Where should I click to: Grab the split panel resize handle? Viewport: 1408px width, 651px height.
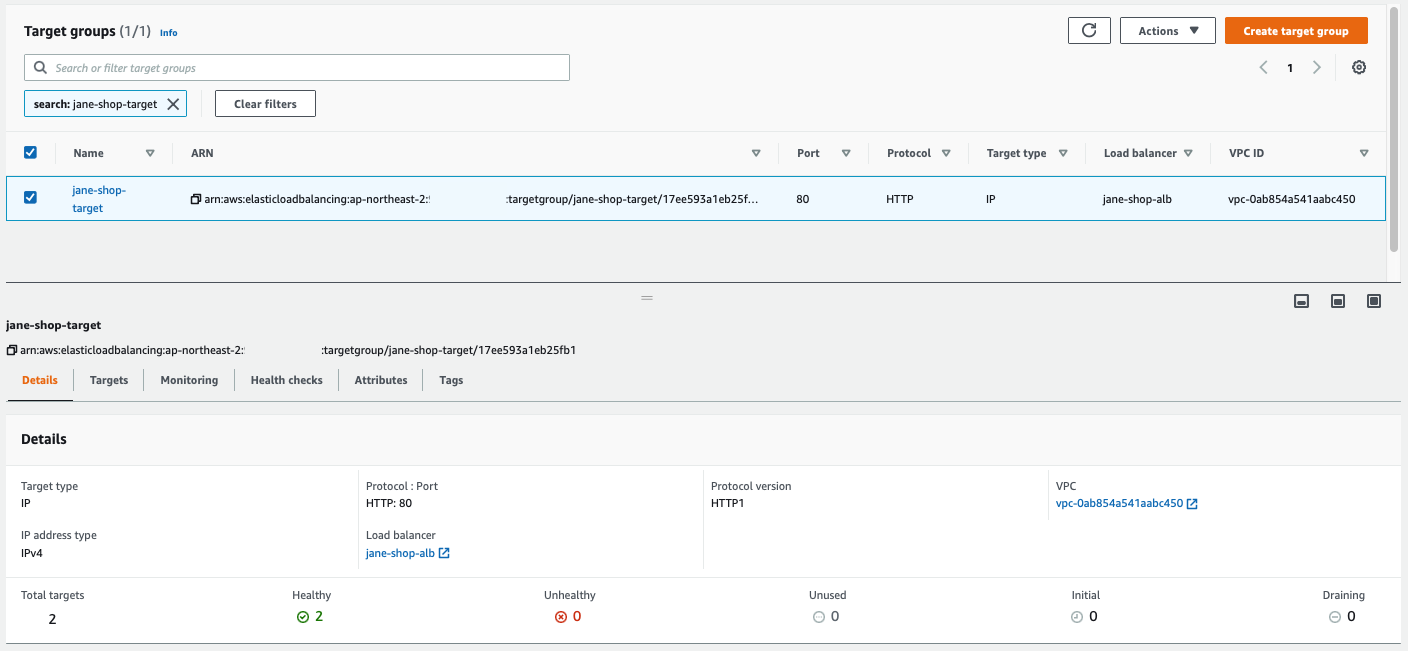[647, 298]
